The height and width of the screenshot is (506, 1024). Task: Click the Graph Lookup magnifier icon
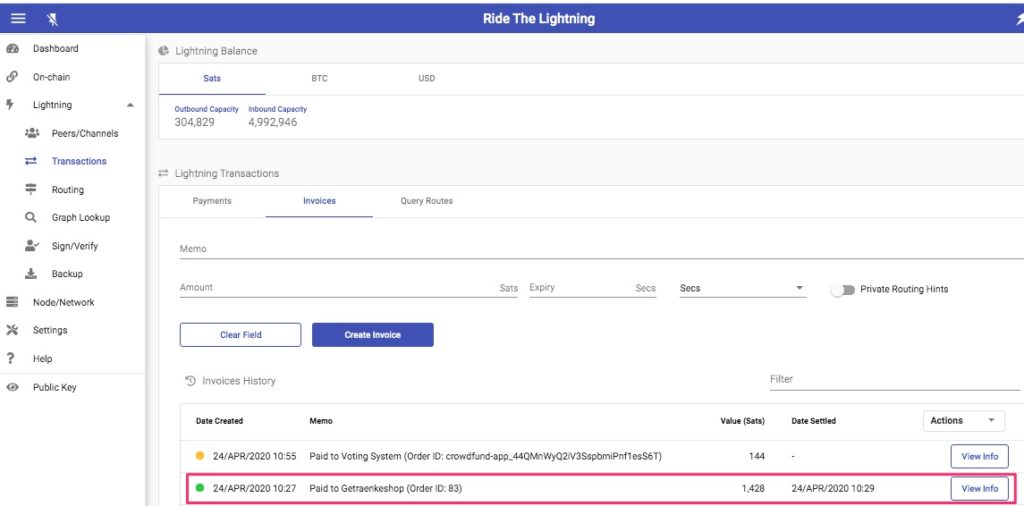(31, 218)
